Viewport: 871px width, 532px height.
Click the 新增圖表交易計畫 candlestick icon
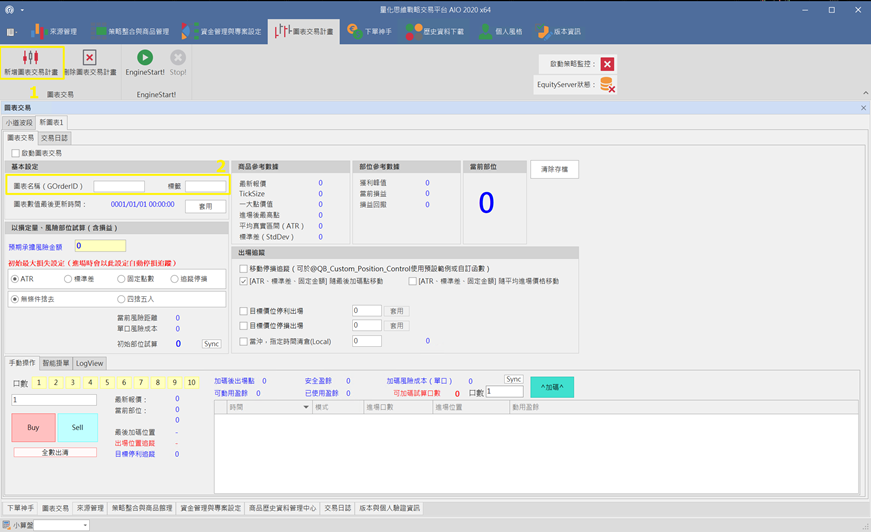point(30,58)
